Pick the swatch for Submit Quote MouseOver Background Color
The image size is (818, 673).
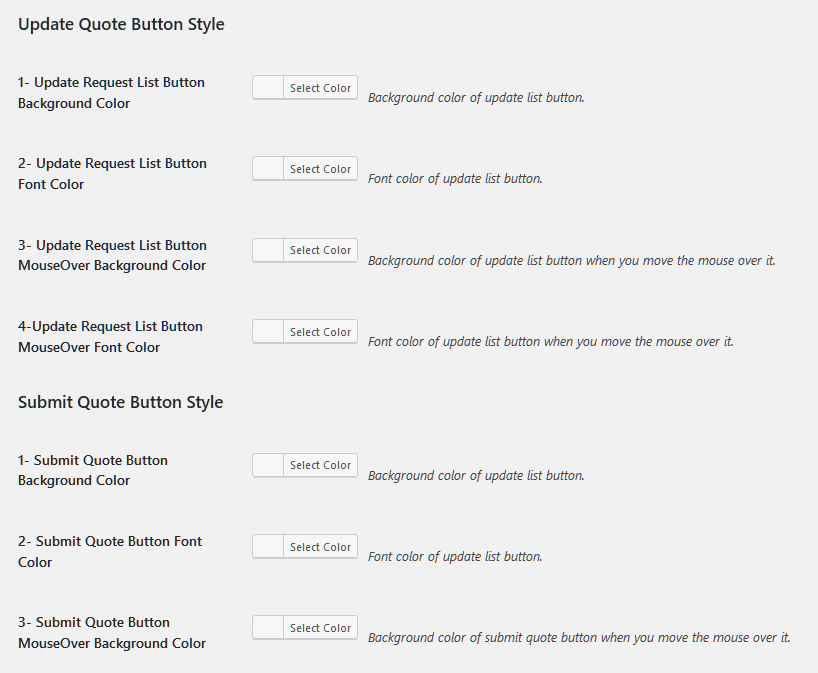coord(268,628)
